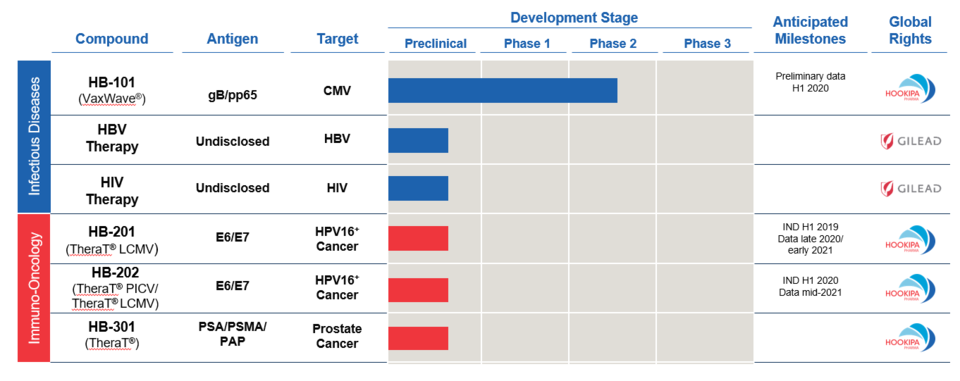Click the HB-101 blue progress bar
Screen dimensions: 960x381
click(503, 91)
